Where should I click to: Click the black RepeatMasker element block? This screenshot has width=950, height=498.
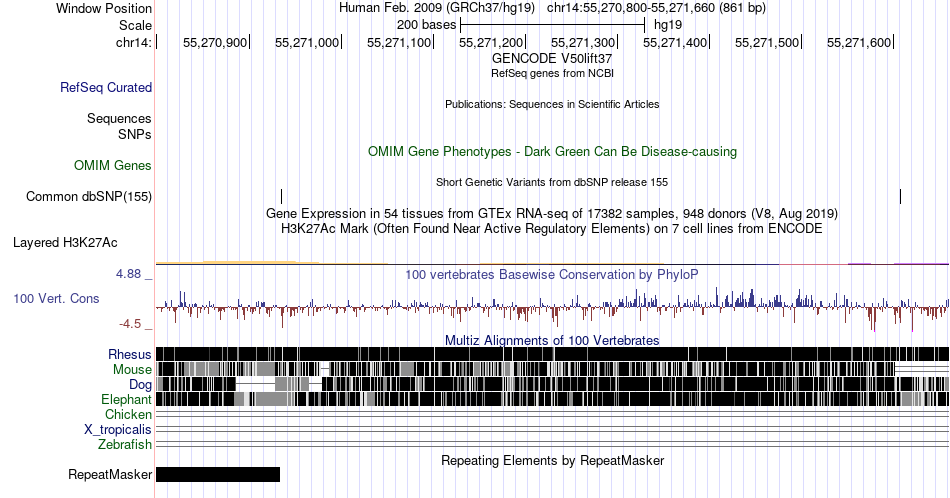tap(218, 474)
